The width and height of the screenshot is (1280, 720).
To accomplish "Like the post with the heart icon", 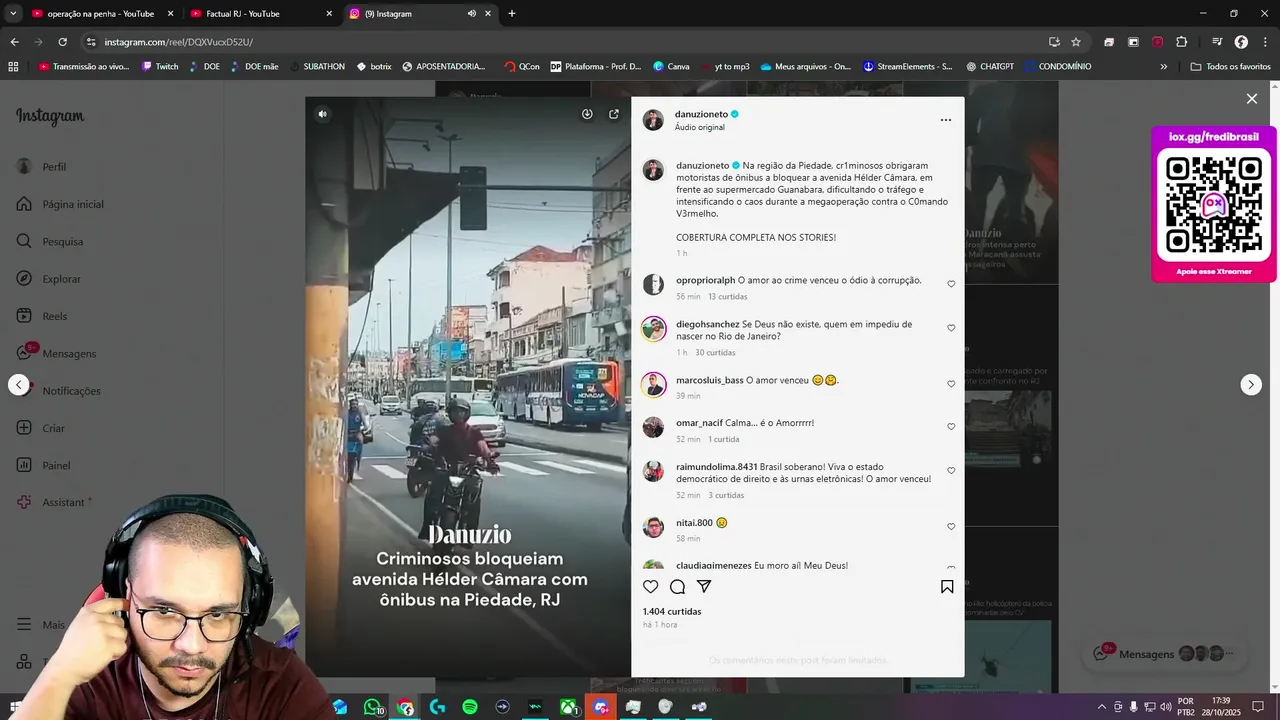I will (651, 587).
